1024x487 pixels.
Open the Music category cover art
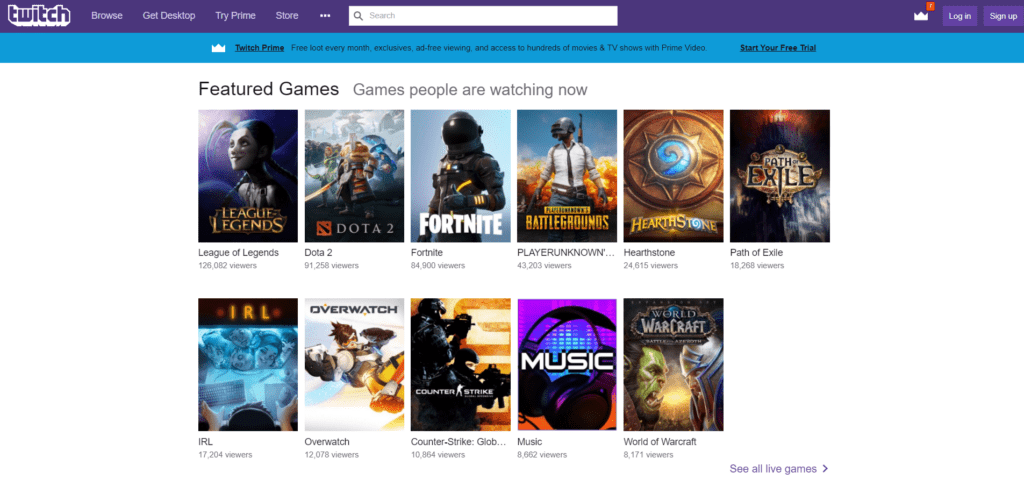567,364
